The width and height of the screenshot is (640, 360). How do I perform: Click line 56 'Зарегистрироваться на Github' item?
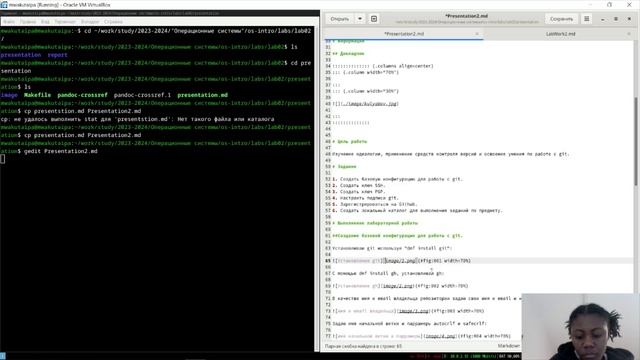click(x=375, y=204)
